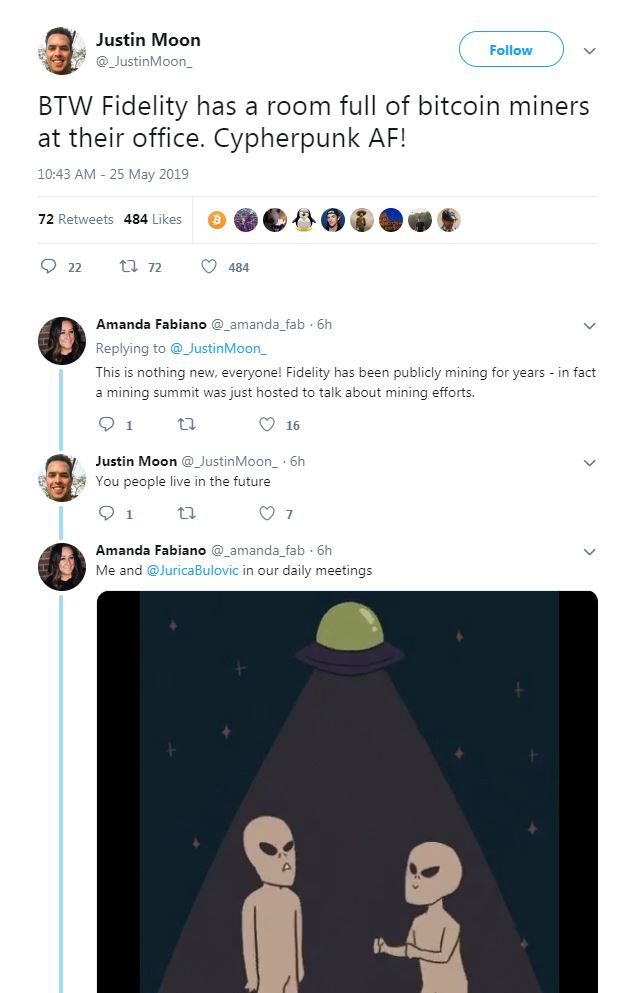The image size is (637, 993).
Task: Reply to 'You people live in the future'
Action: [x=106, y=514]
